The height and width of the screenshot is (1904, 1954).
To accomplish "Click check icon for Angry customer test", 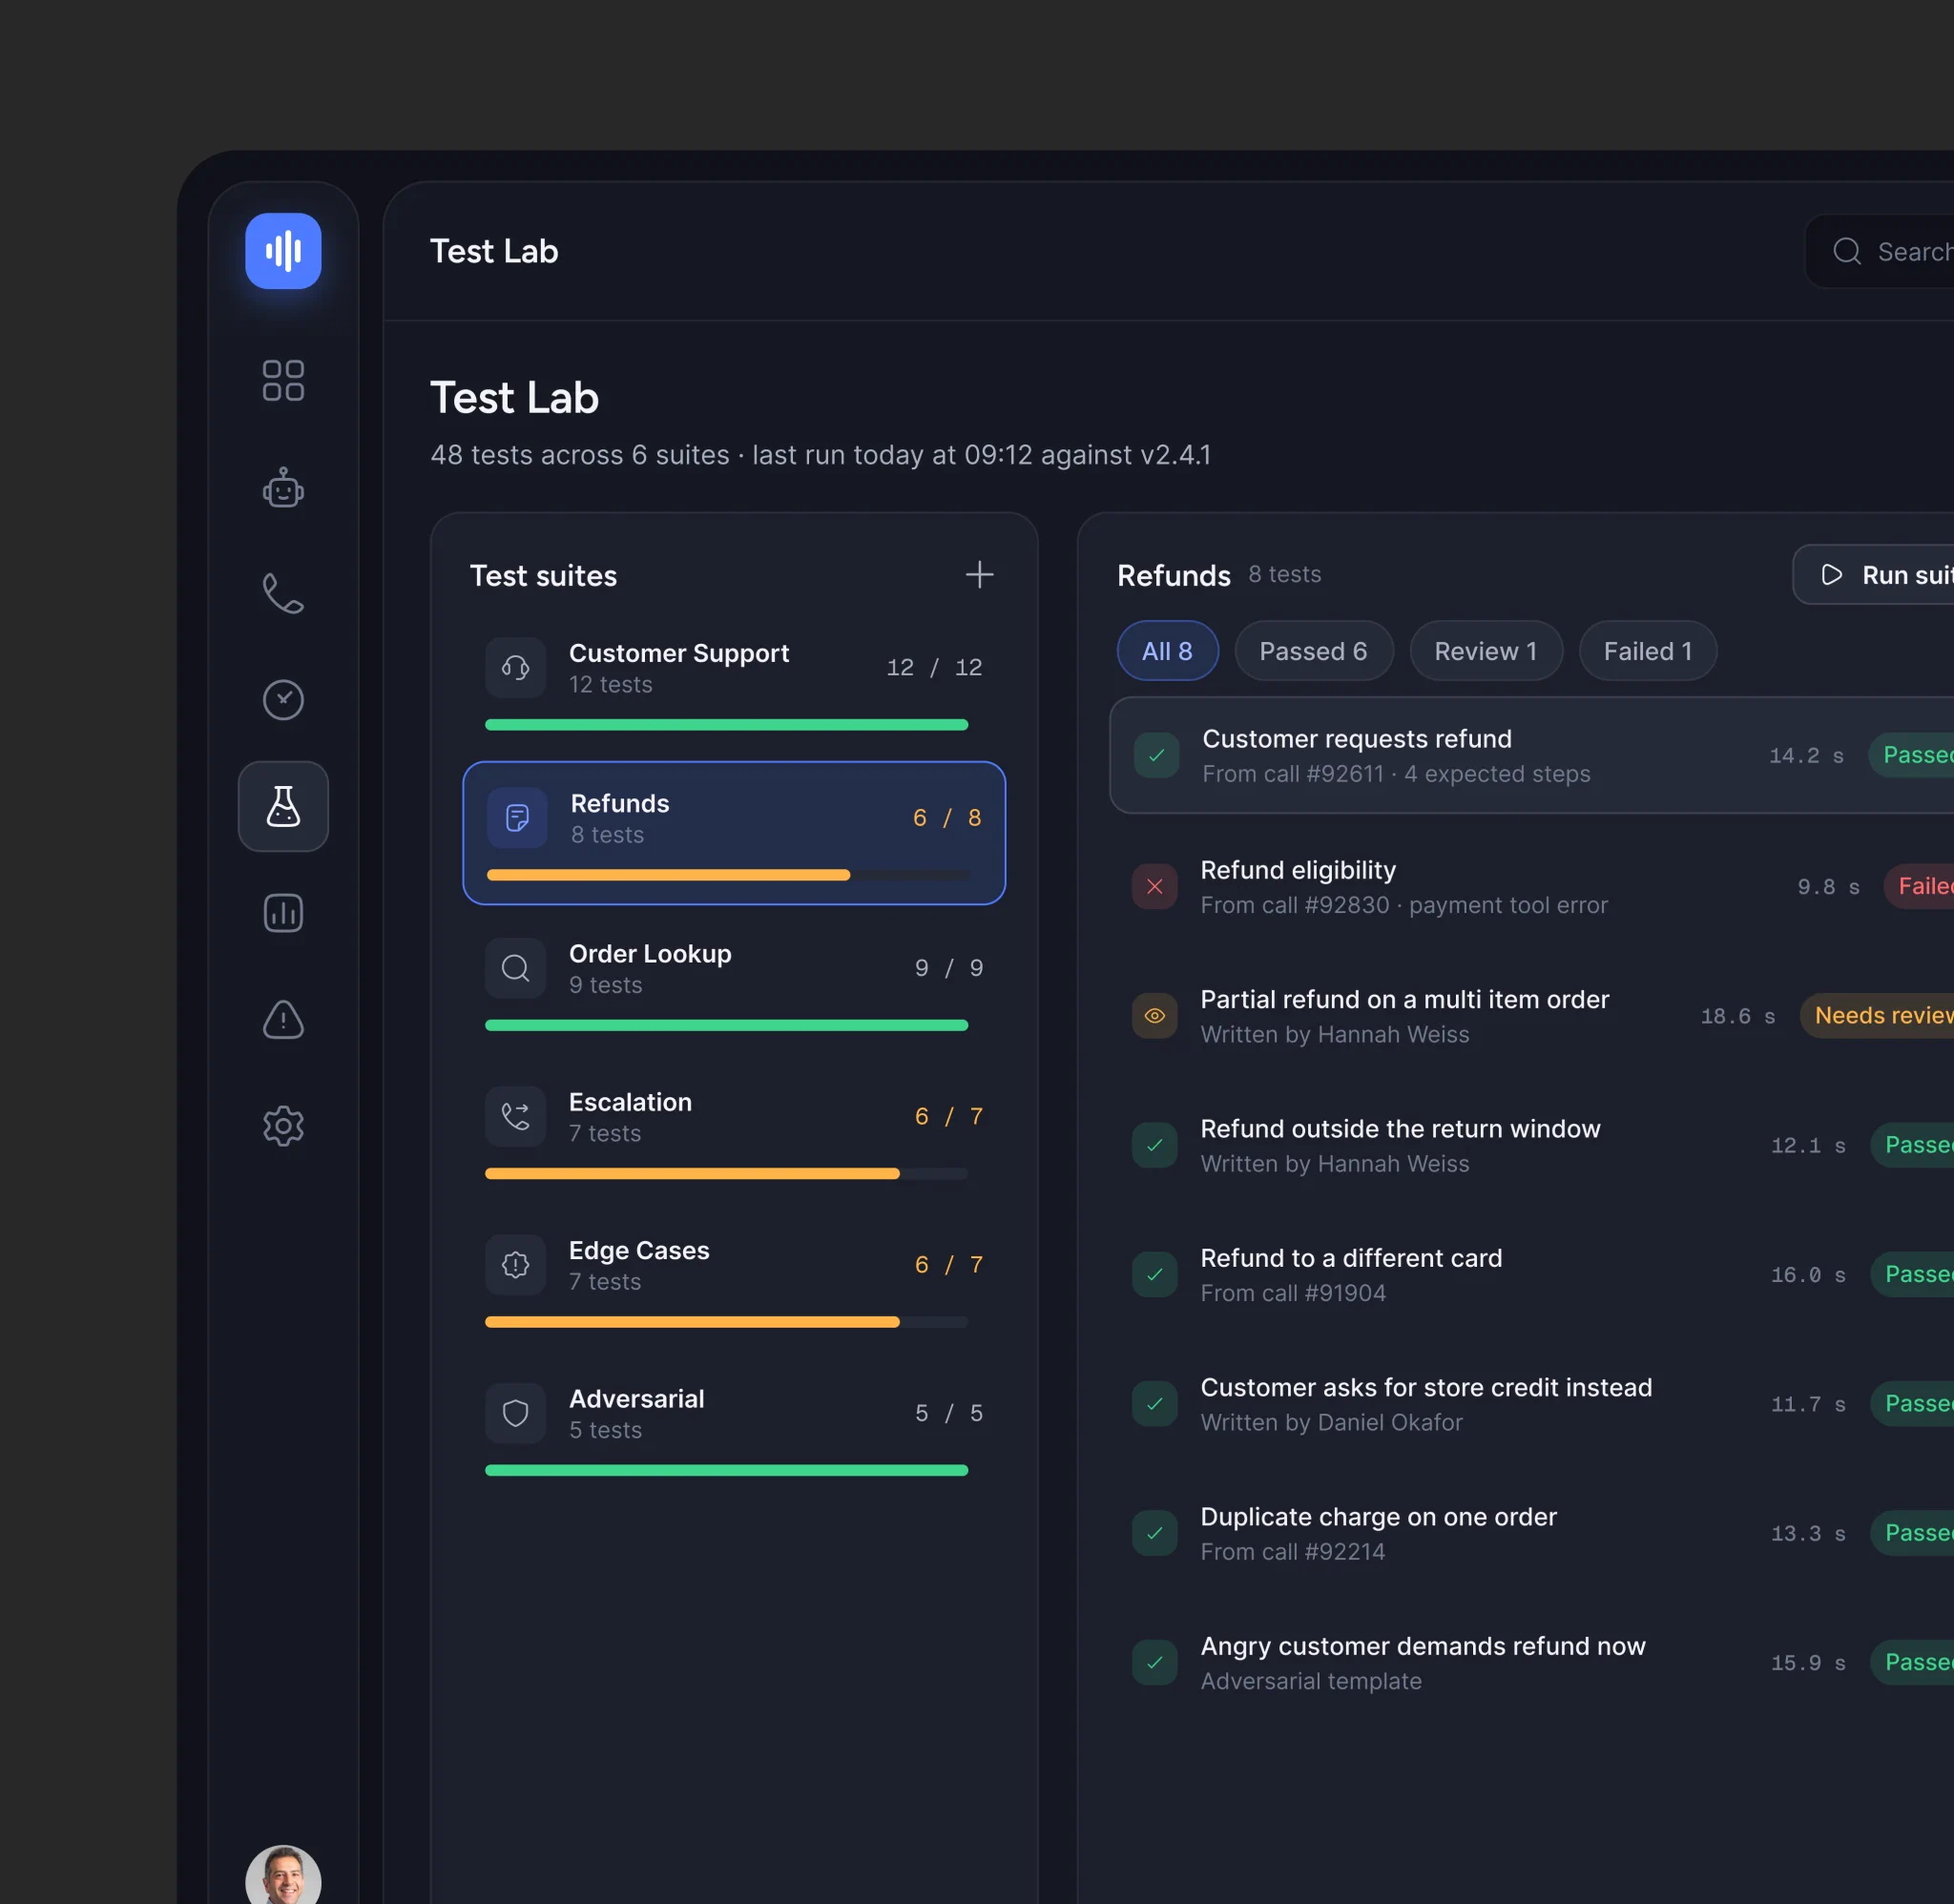I will point(1154,1662).
